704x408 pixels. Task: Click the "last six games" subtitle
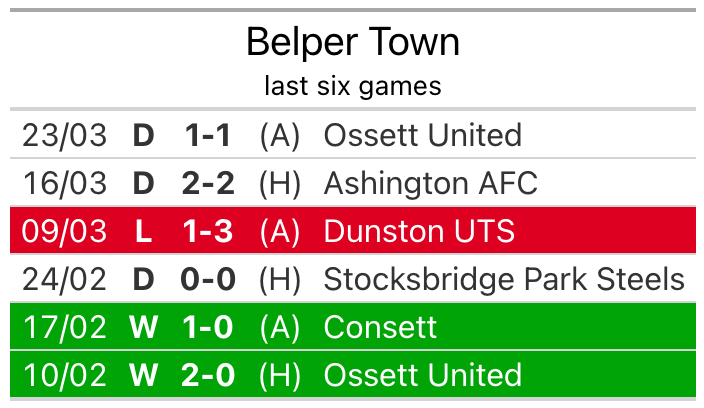tap(352, 86)
